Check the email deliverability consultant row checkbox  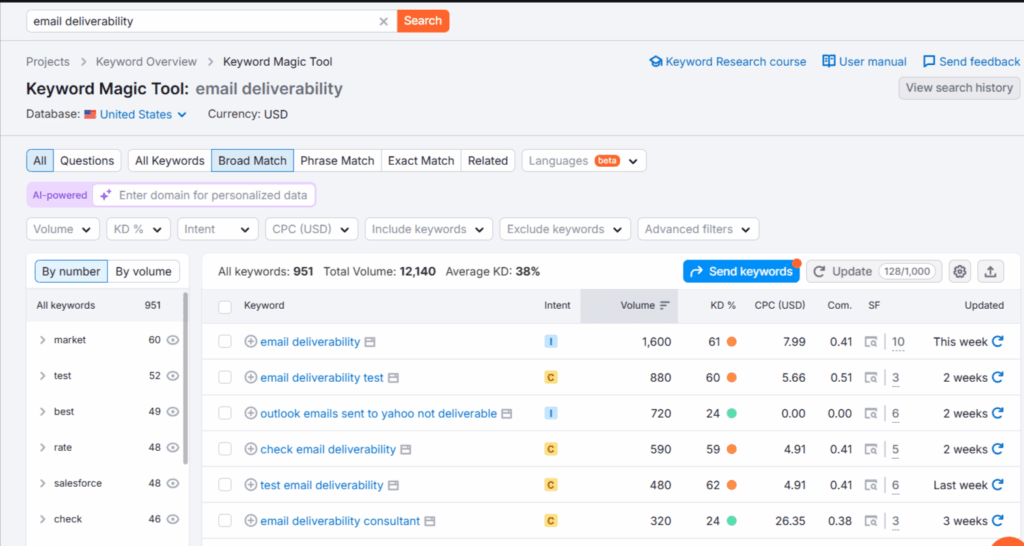tap(225, 521)
